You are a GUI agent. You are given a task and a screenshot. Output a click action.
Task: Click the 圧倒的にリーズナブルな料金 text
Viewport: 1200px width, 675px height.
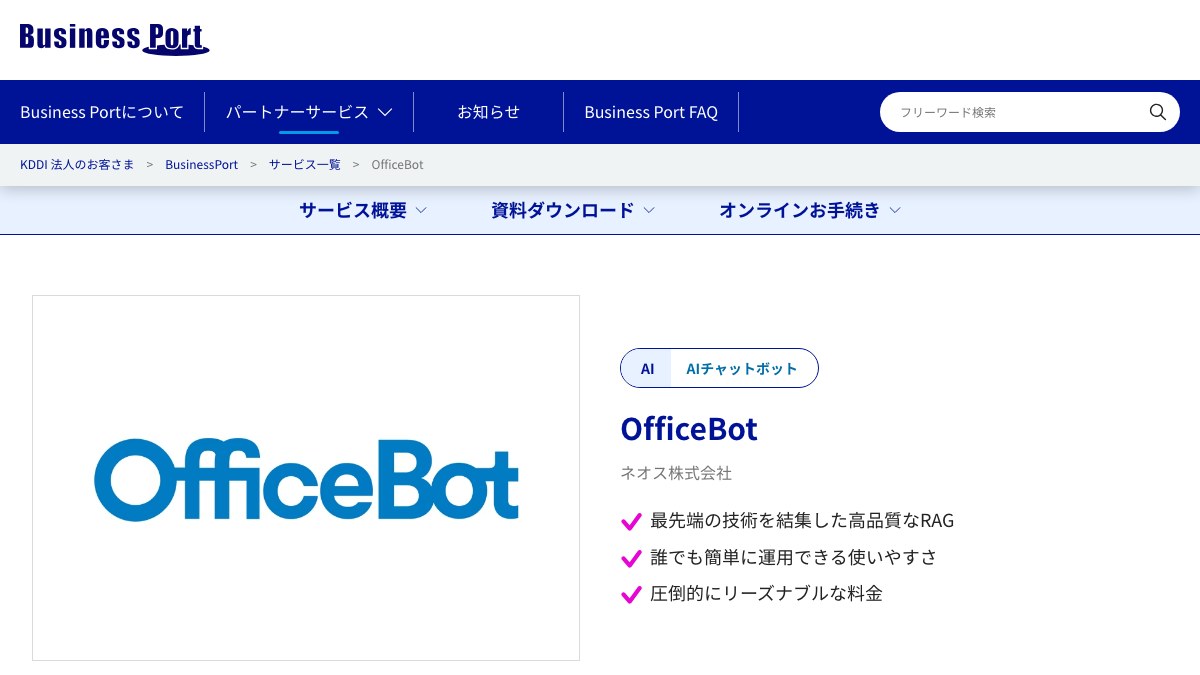(x=766, y=593)
